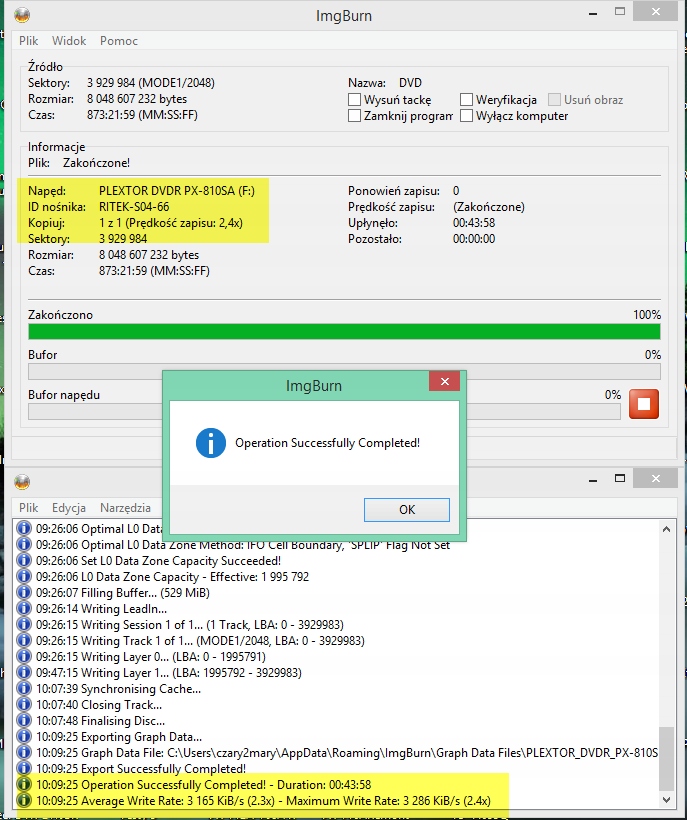Click the '3 929 984 (MODE1/2048)' source sectors value

pyautogui.click(x=151, y=83)
